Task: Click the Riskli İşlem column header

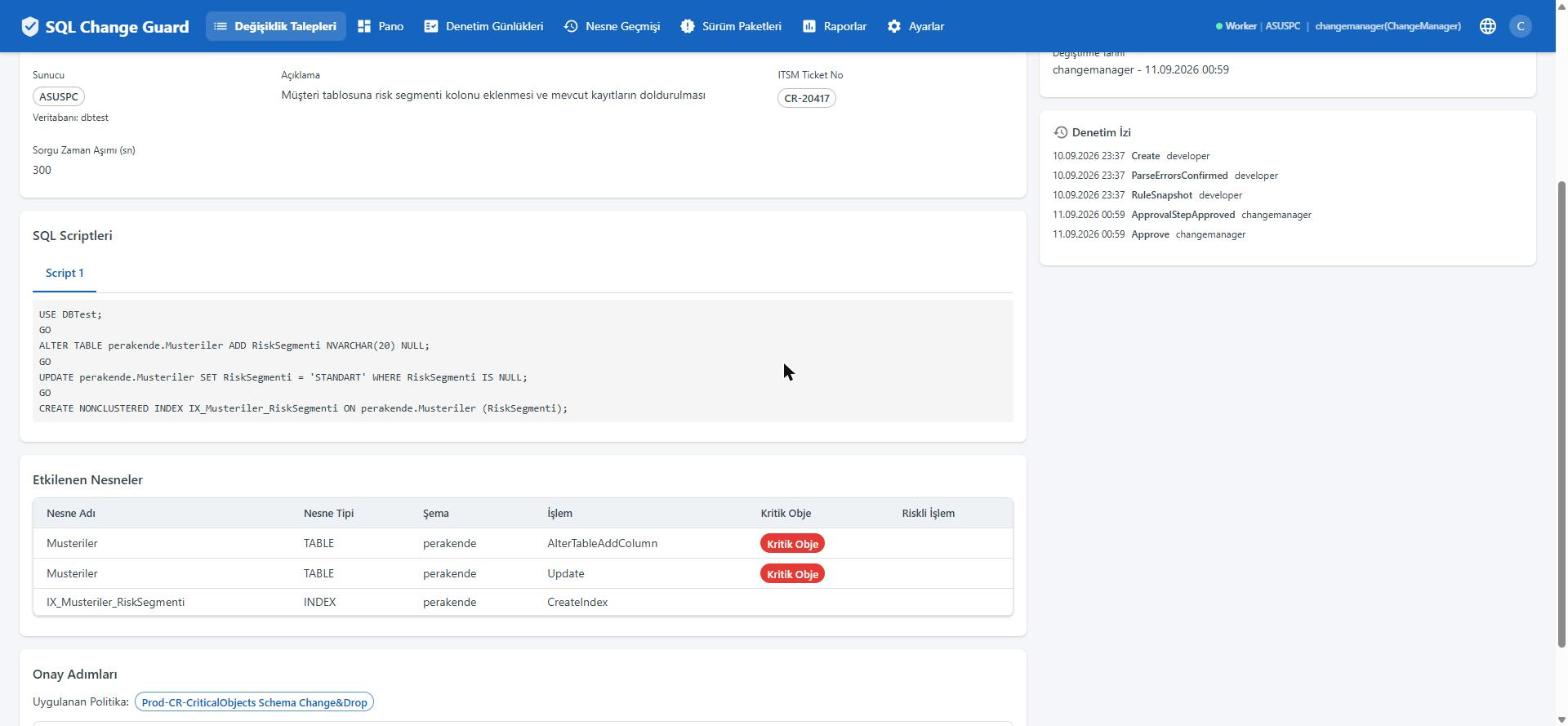Action: pos(928,513)
